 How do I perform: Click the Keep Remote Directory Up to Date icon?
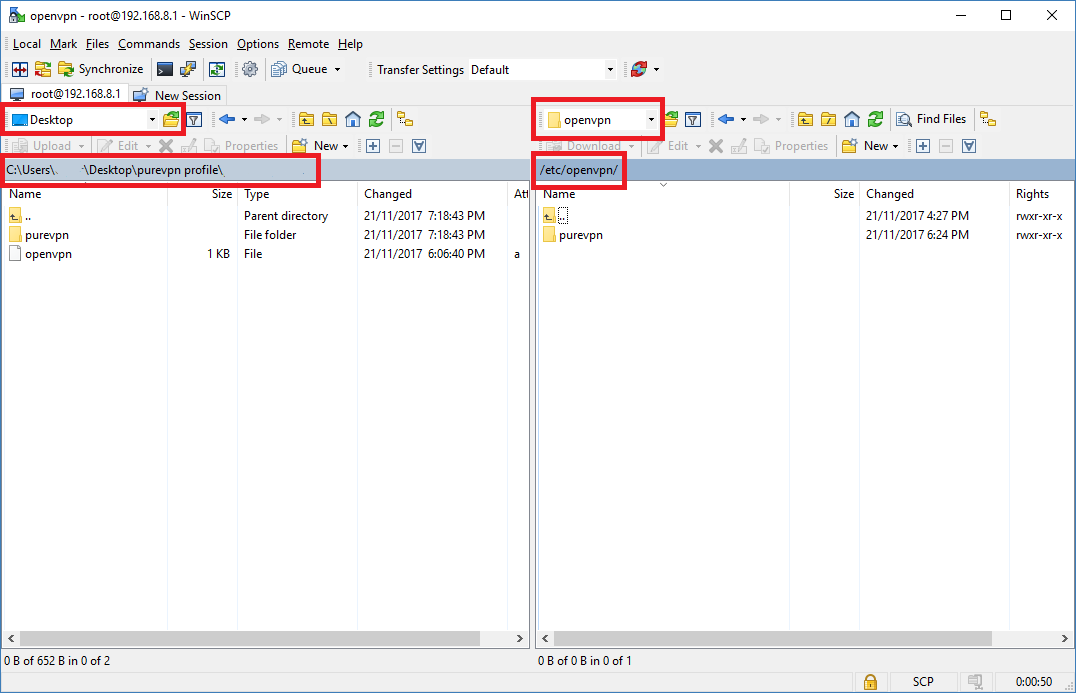[x=217, y=69]
